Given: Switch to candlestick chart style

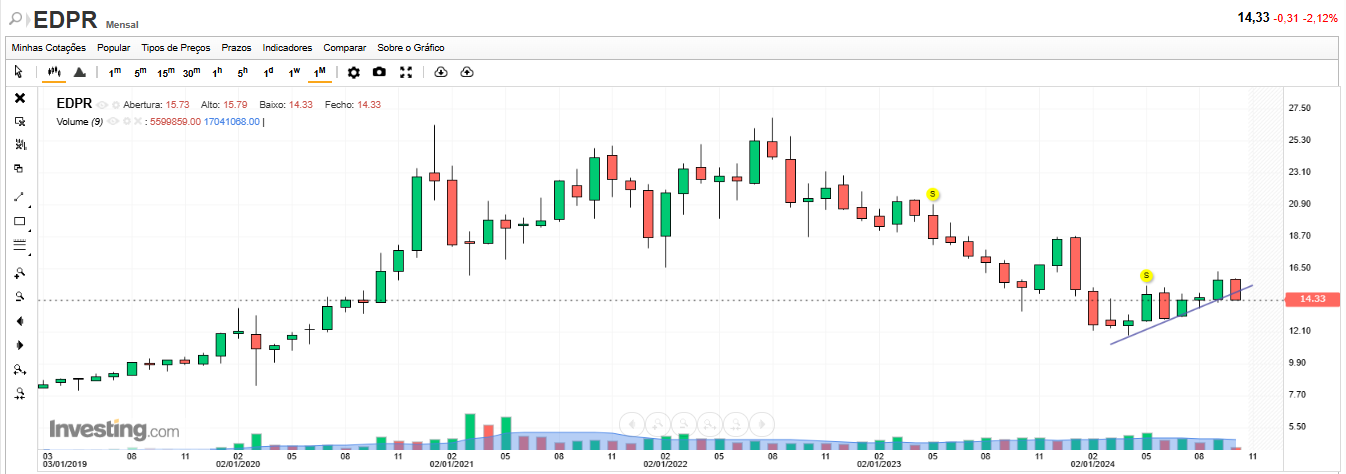Looking at the screenshot, I should [x=54, y=72].
